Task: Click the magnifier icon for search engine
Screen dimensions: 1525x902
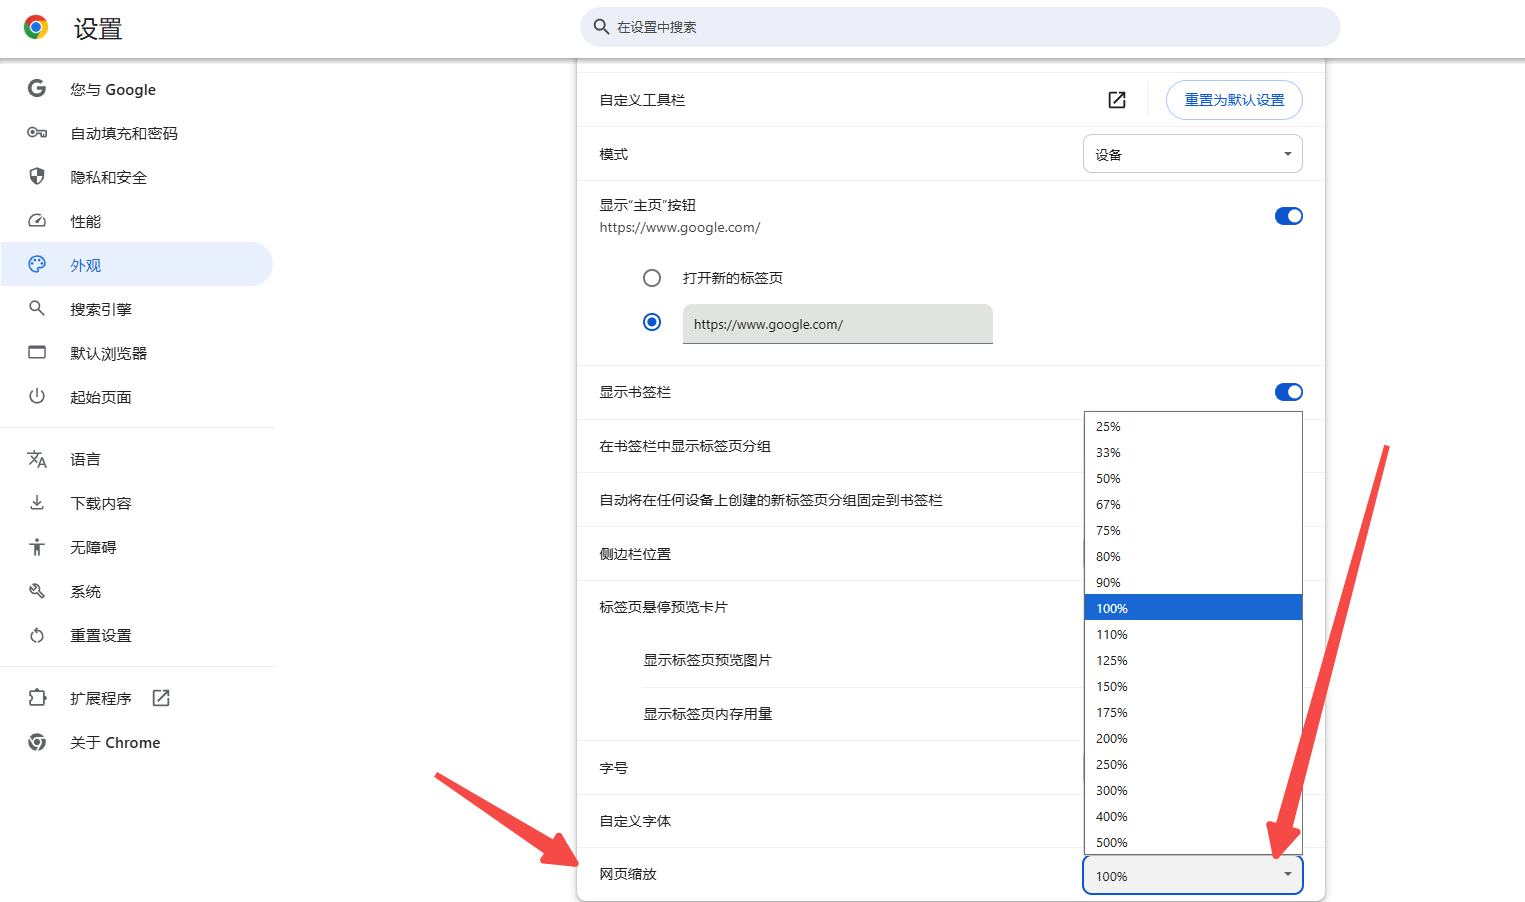Action: [37, 309]
